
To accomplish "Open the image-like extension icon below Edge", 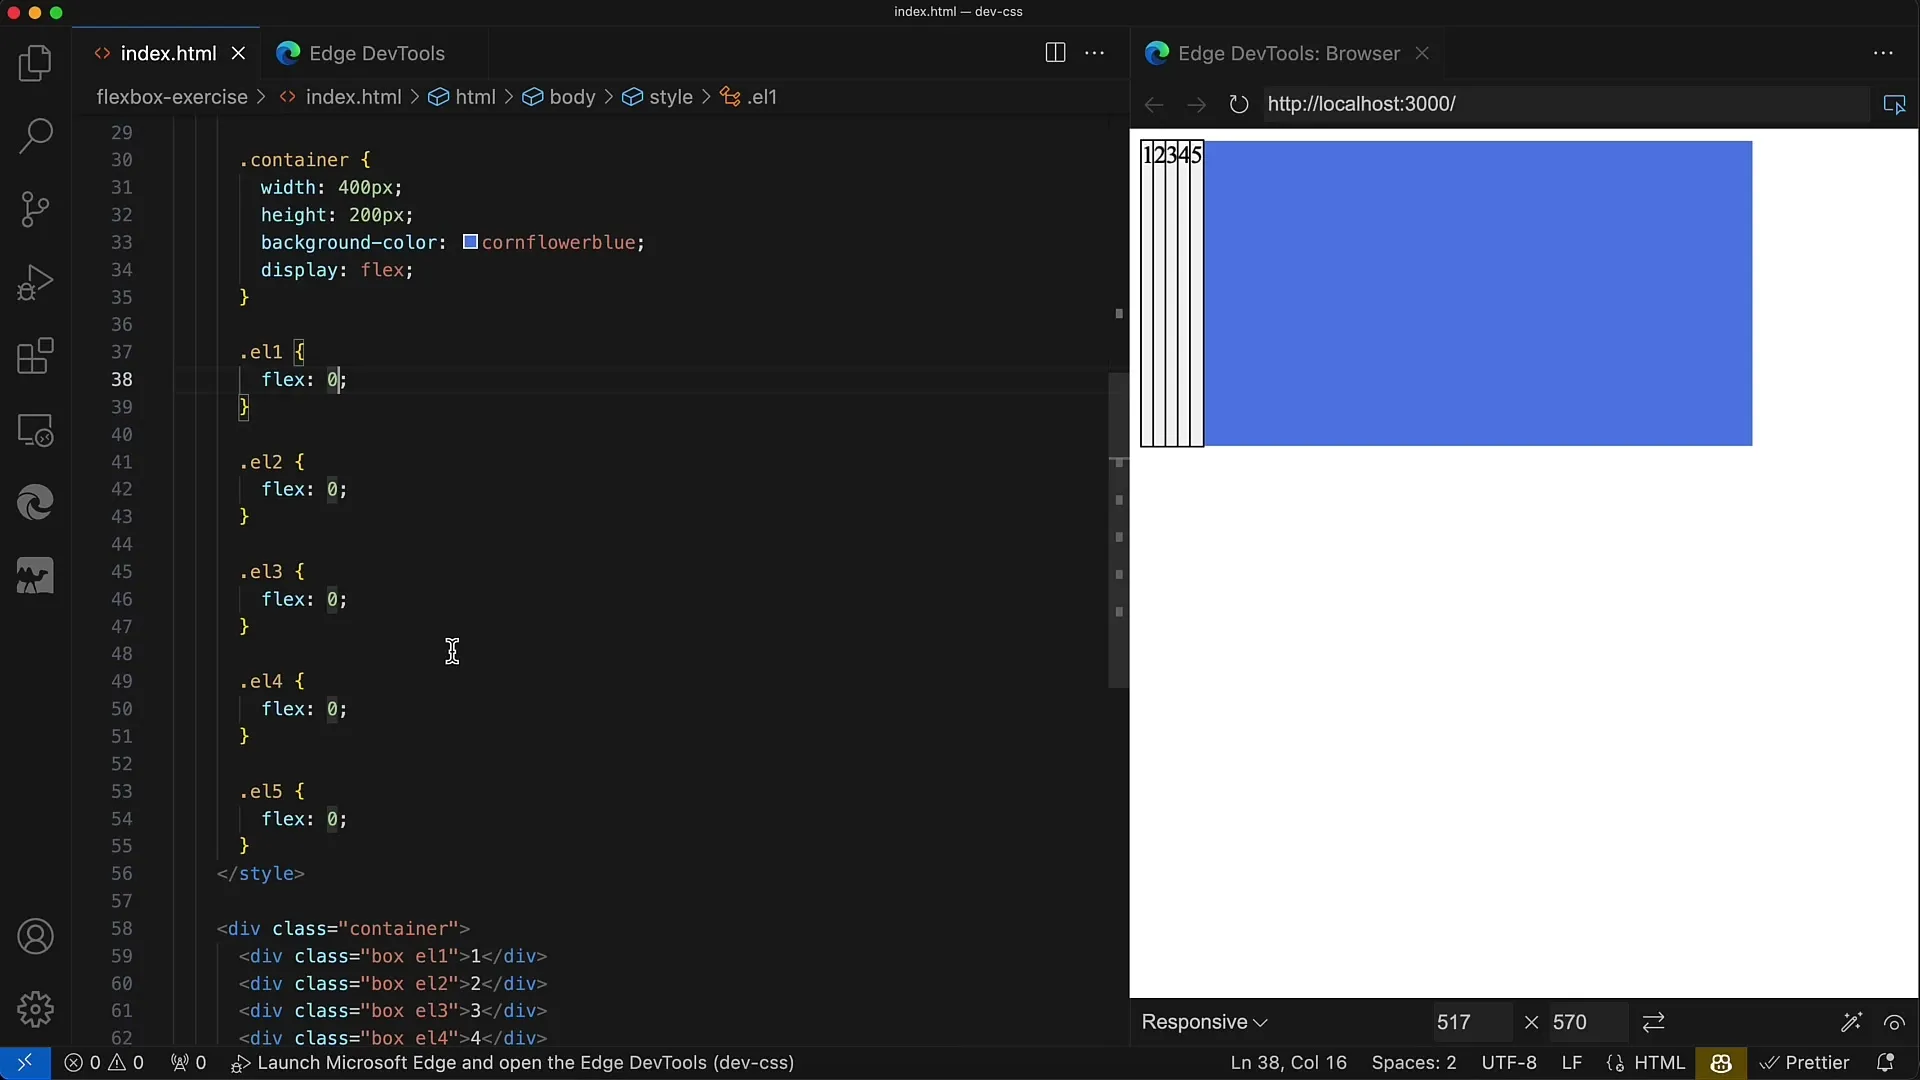I will (36, 576).
